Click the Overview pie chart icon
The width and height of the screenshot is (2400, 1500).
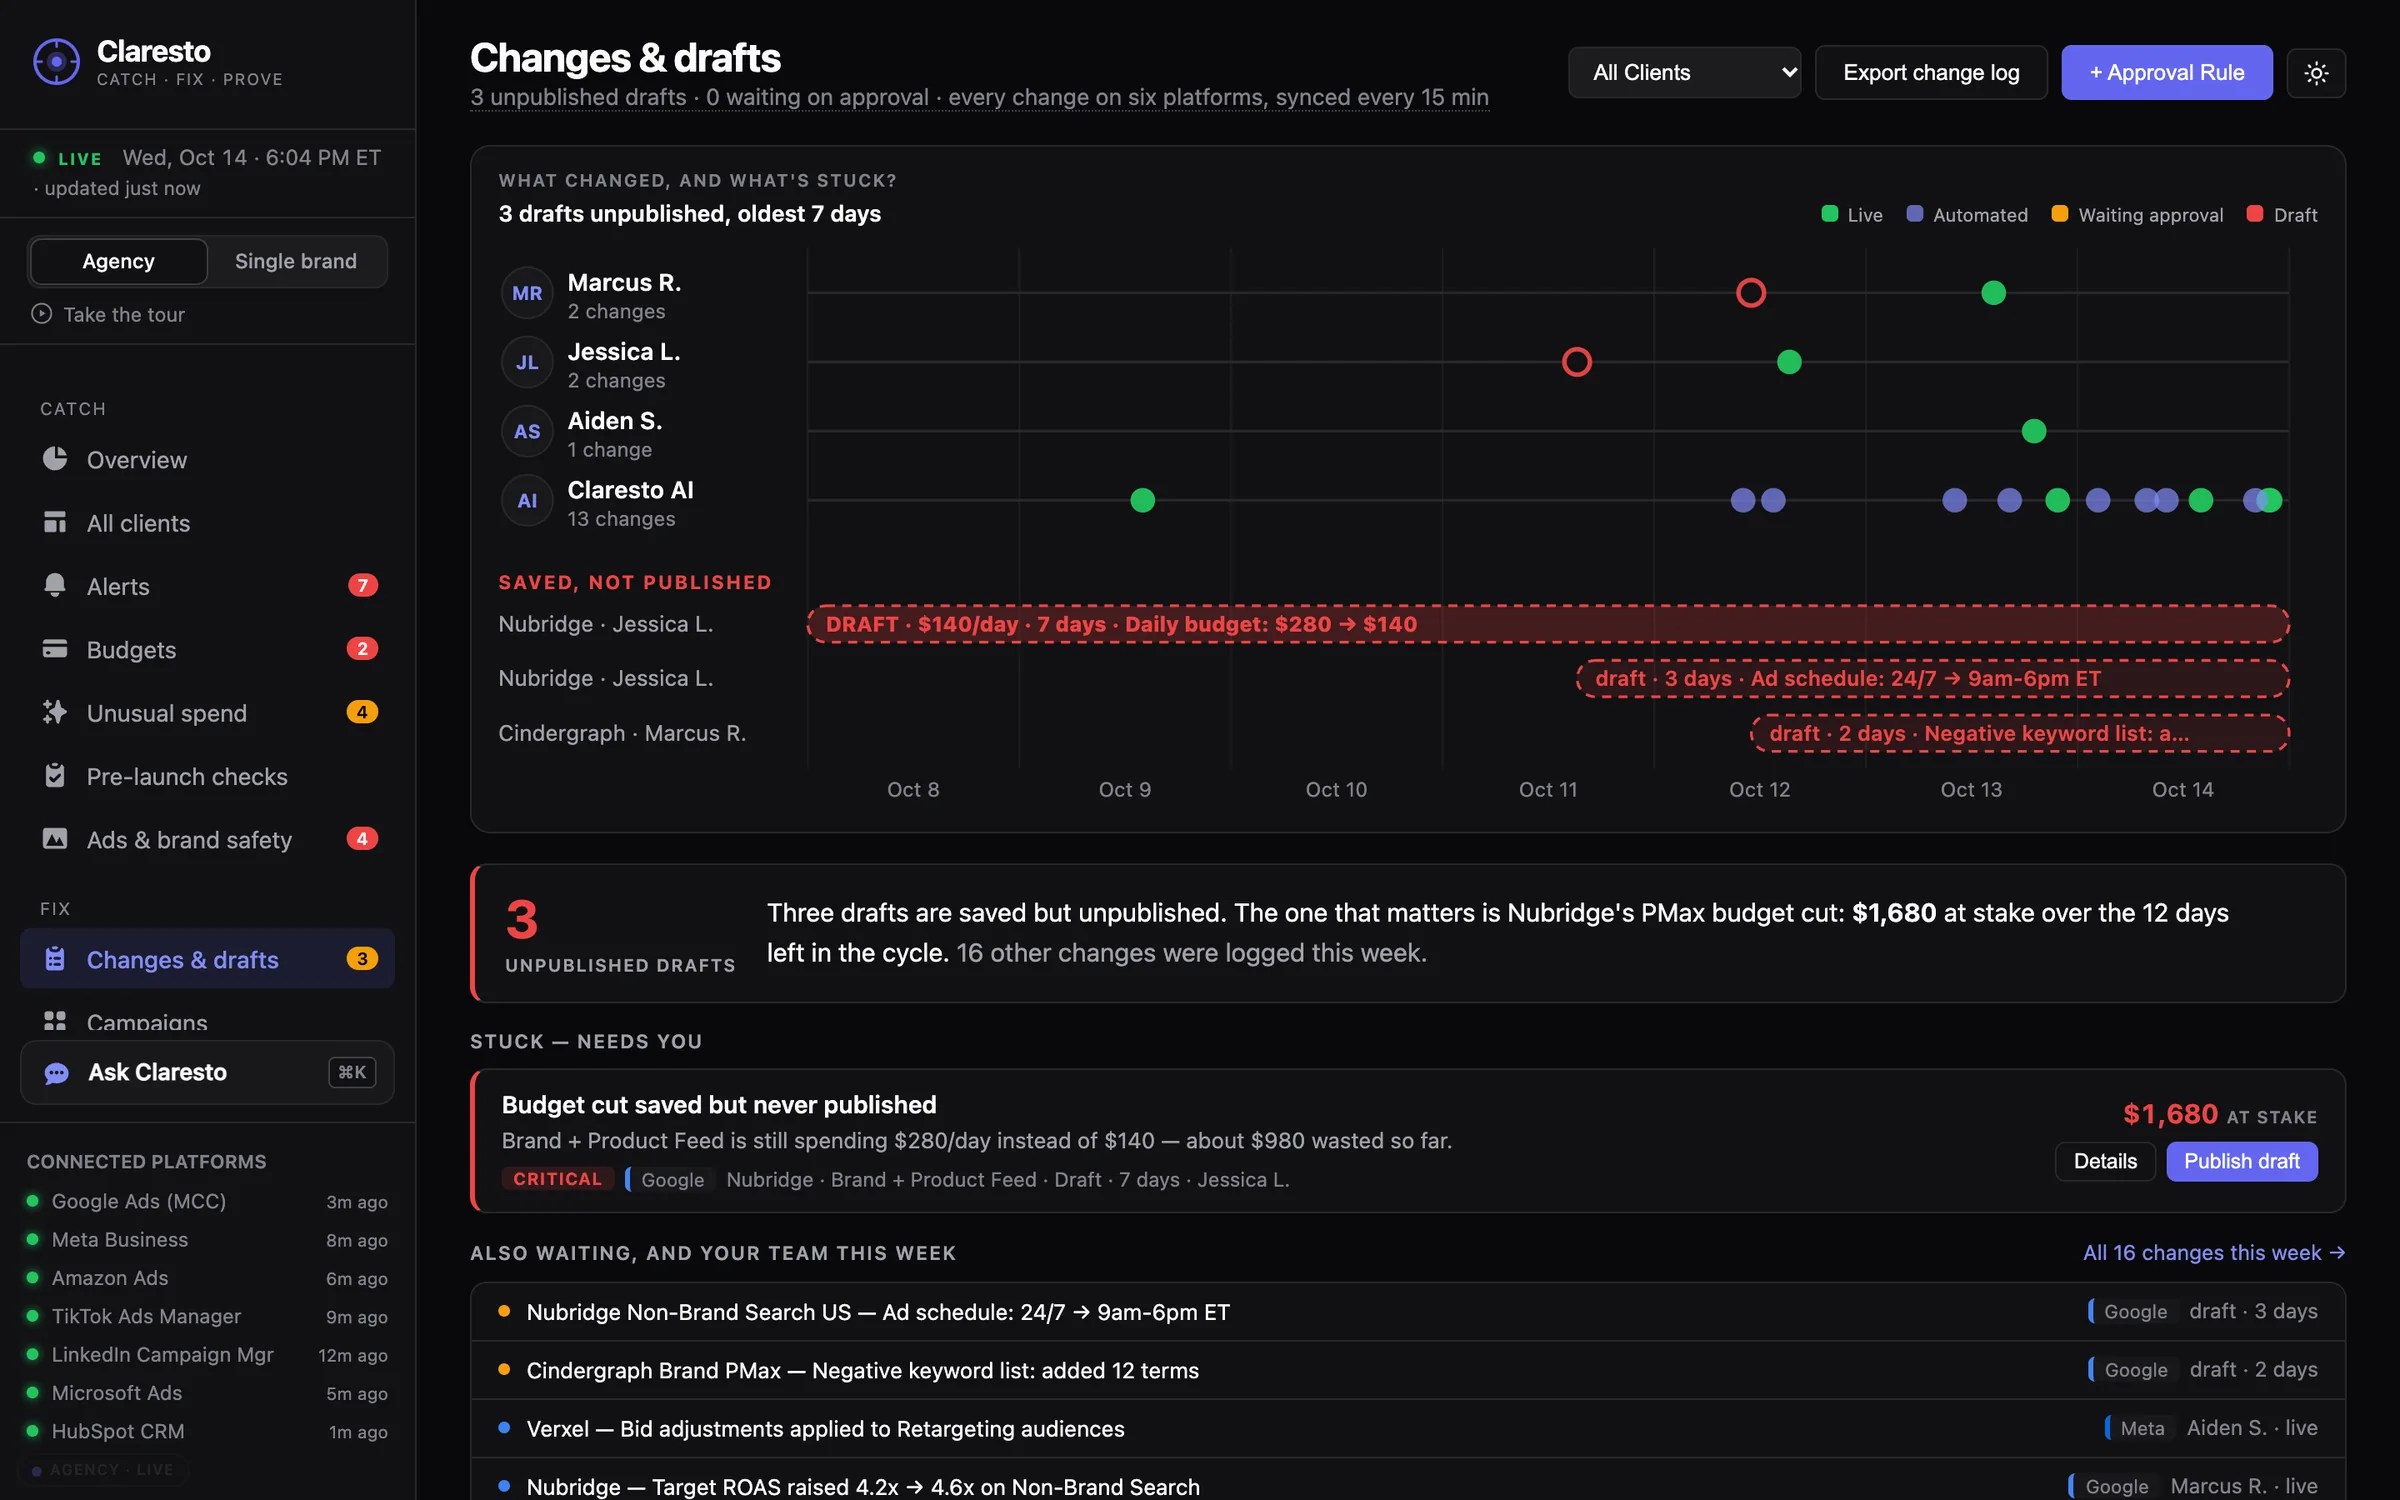tap(55, 459)
